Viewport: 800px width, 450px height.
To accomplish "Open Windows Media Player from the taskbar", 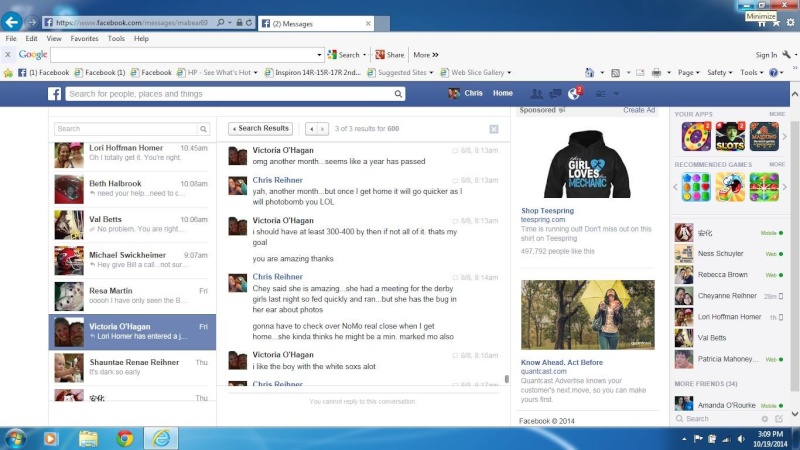I will (51, 438).
